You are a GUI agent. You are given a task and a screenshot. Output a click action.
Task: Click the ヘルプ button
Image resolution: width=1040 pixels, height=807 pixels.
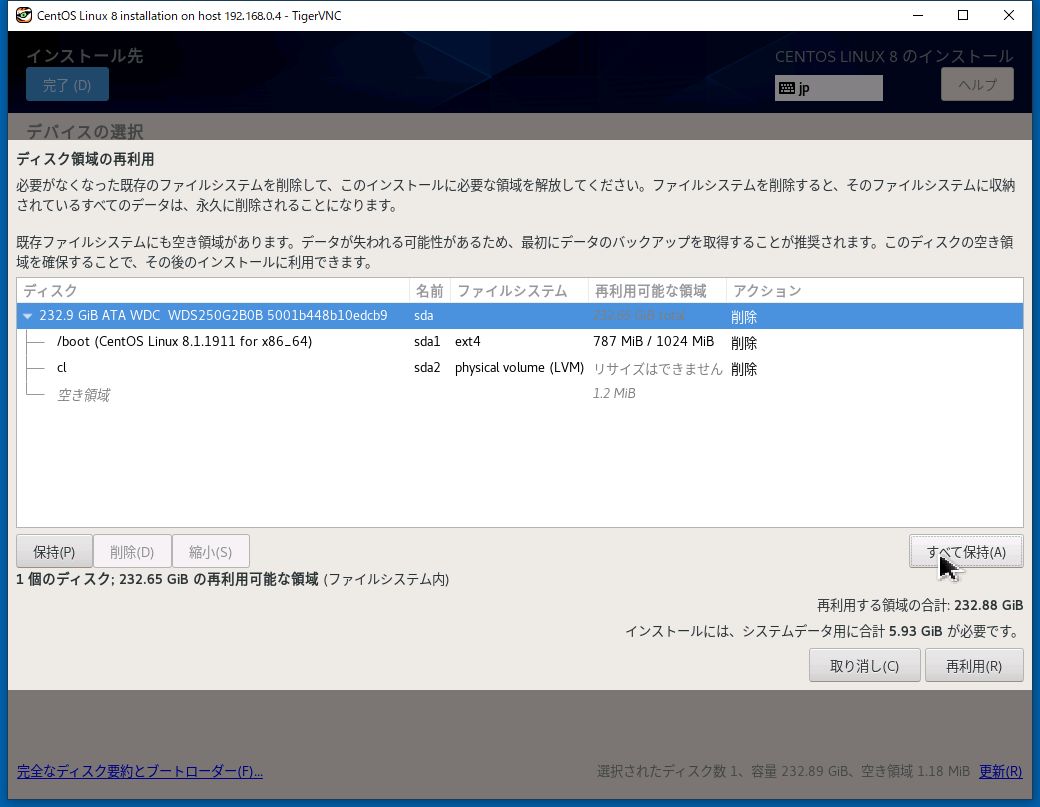click(x=977, y=85)
